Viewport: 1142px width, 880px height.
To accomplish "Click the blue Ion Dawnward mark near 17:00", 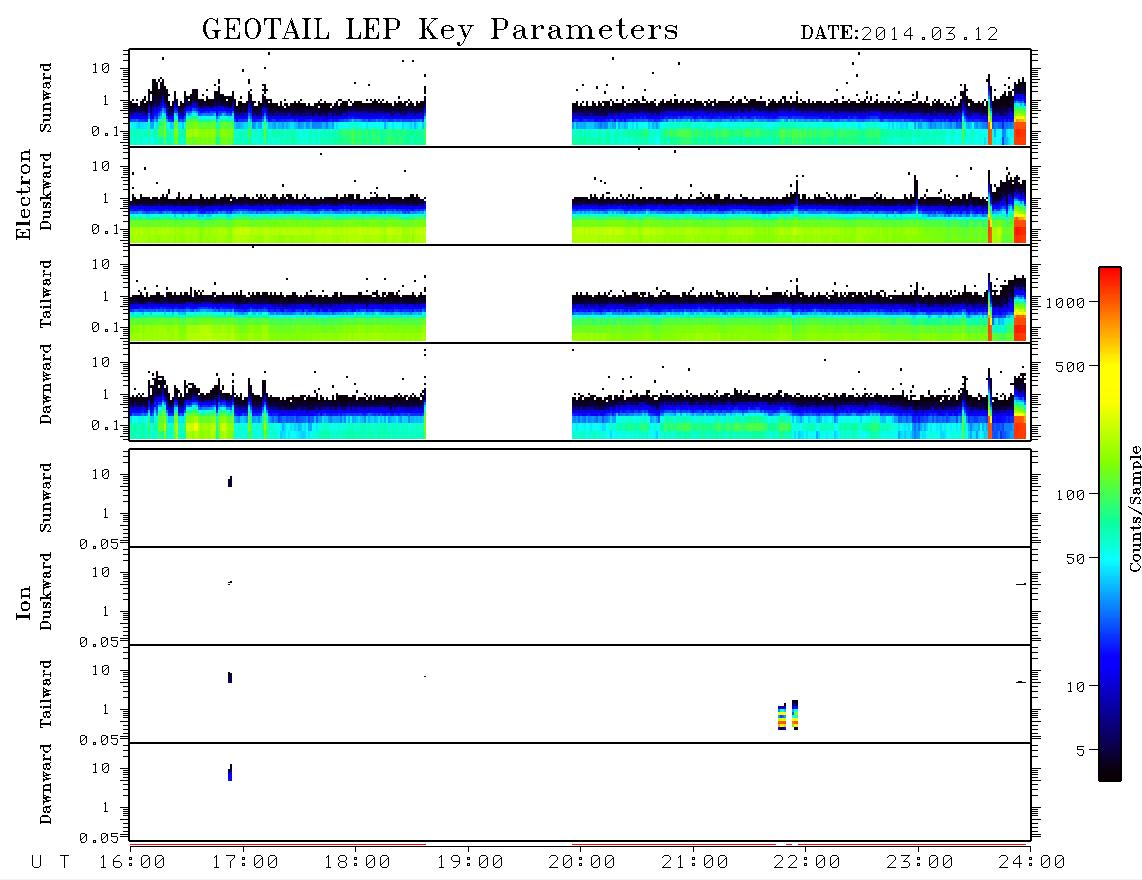I will click(x=230, y=773).
